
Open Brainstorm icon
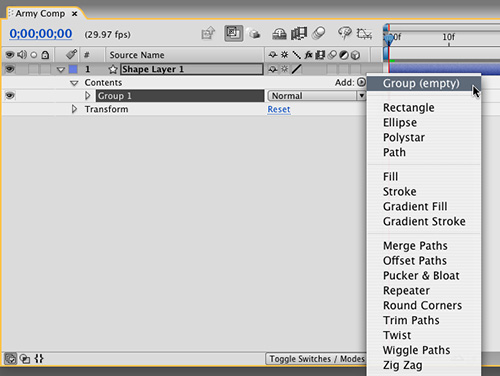(x=345, y=33)
